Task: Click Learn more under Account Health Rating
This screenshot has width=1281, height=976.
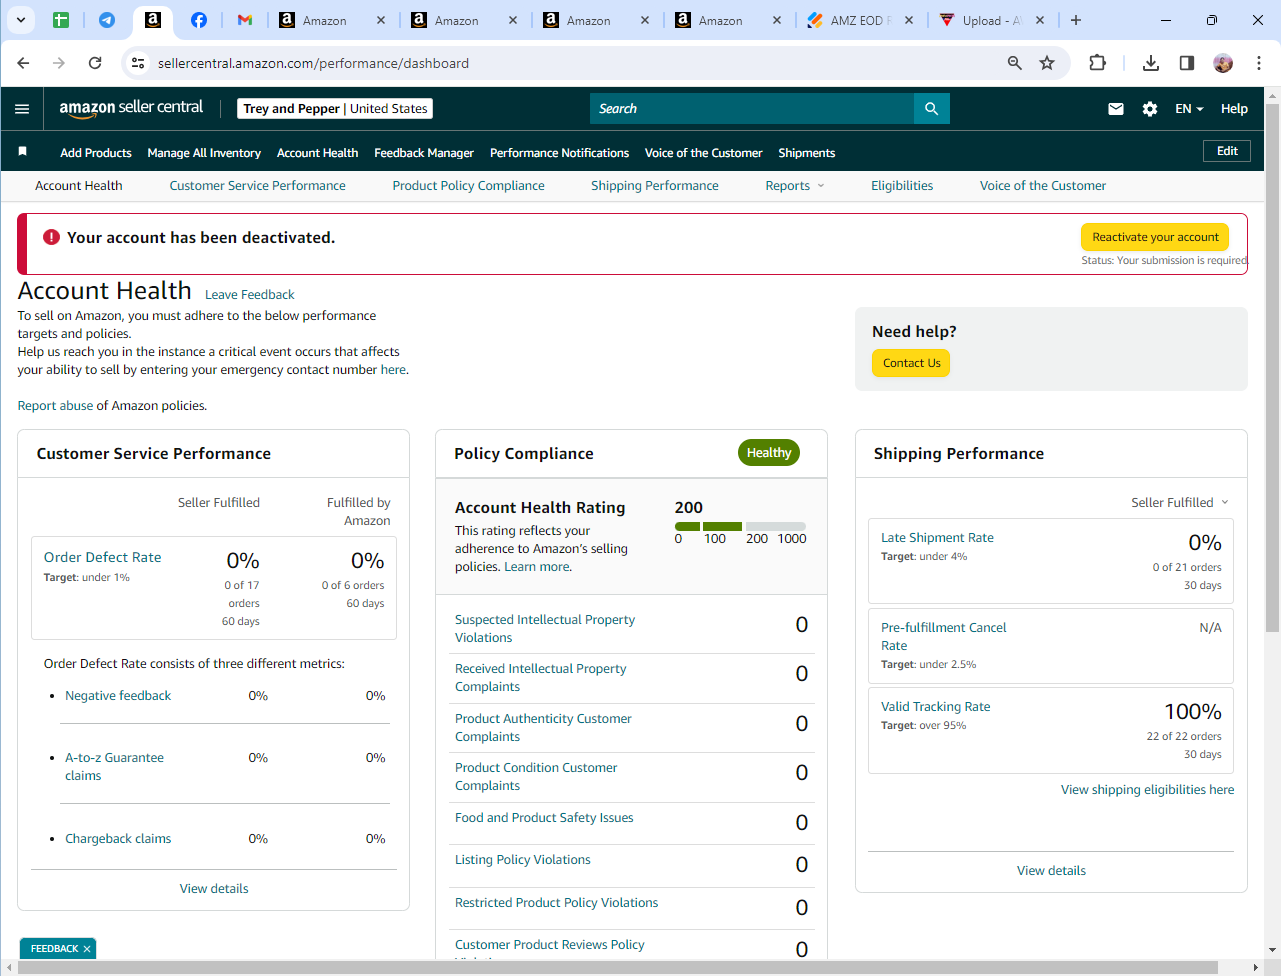Action: [537, 567]
